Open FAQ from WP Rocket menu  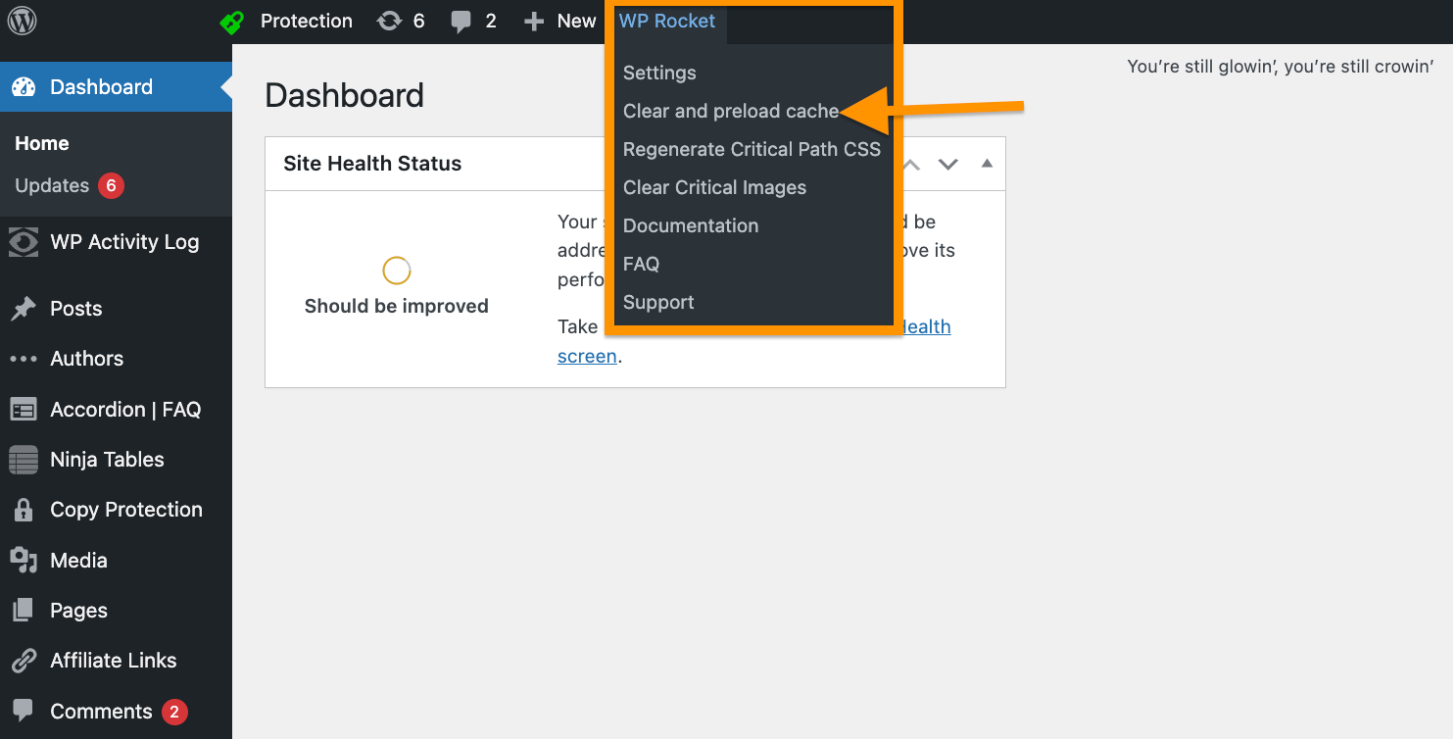point(641,264)
